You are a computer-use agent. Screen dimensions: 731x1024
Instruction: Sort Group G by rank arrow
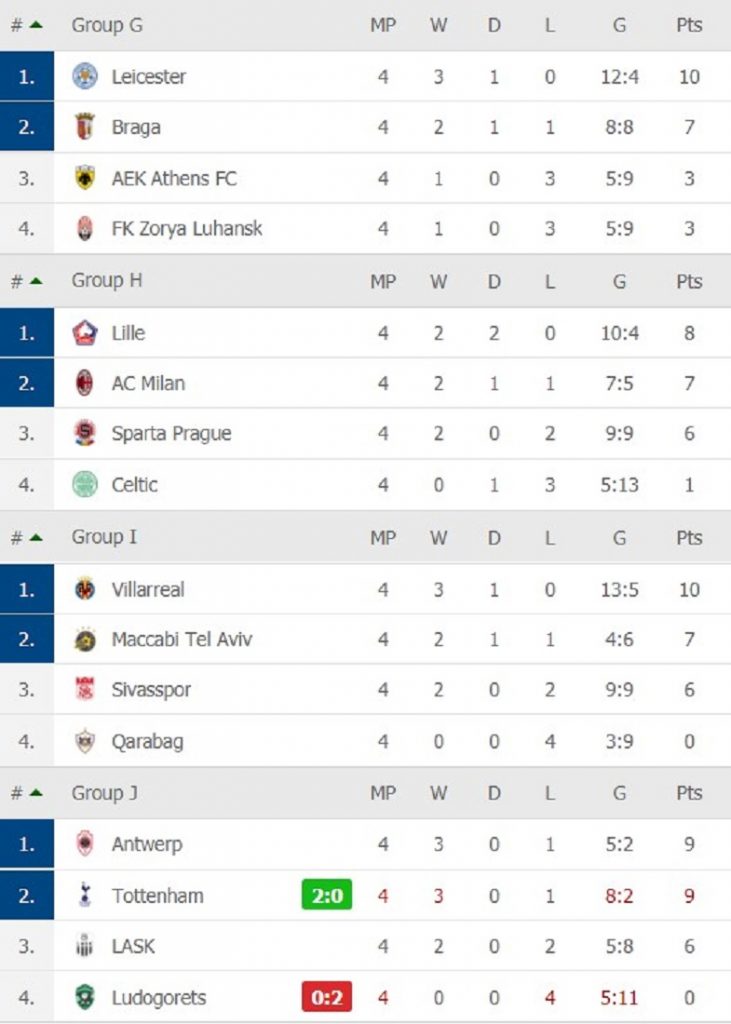(x=36, y=26)
